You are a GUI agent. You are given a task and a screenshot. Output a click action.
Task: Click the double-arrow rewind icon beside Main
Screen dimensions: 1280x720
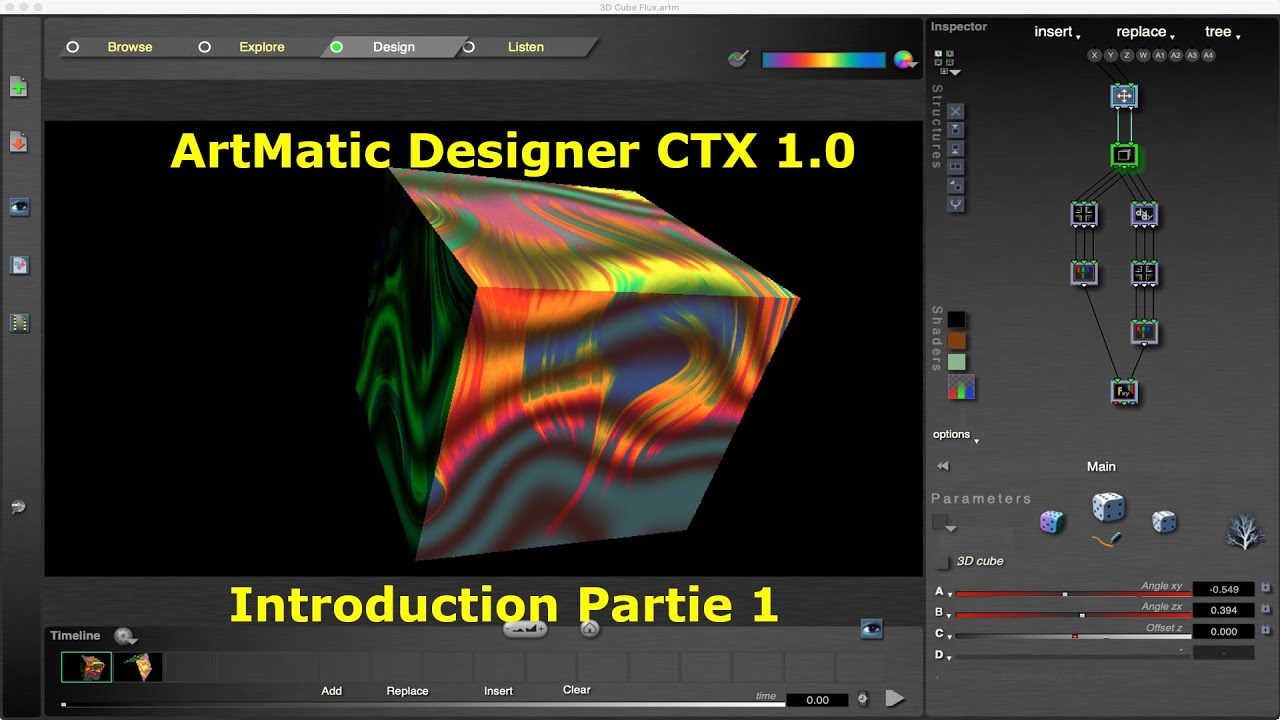[x=942, y=466]
